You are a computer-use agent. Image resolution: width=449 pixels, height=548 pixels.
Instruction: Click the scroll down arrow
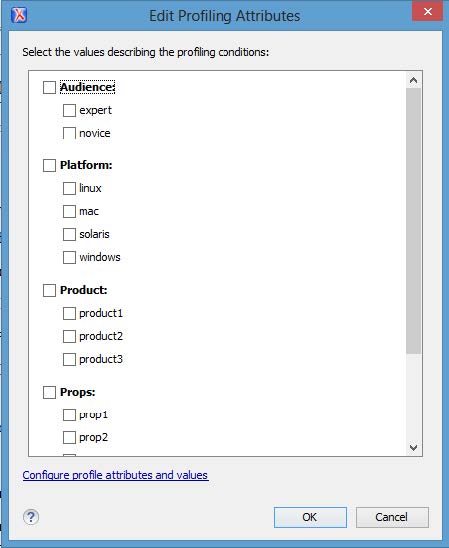click(x=413, y=448)
